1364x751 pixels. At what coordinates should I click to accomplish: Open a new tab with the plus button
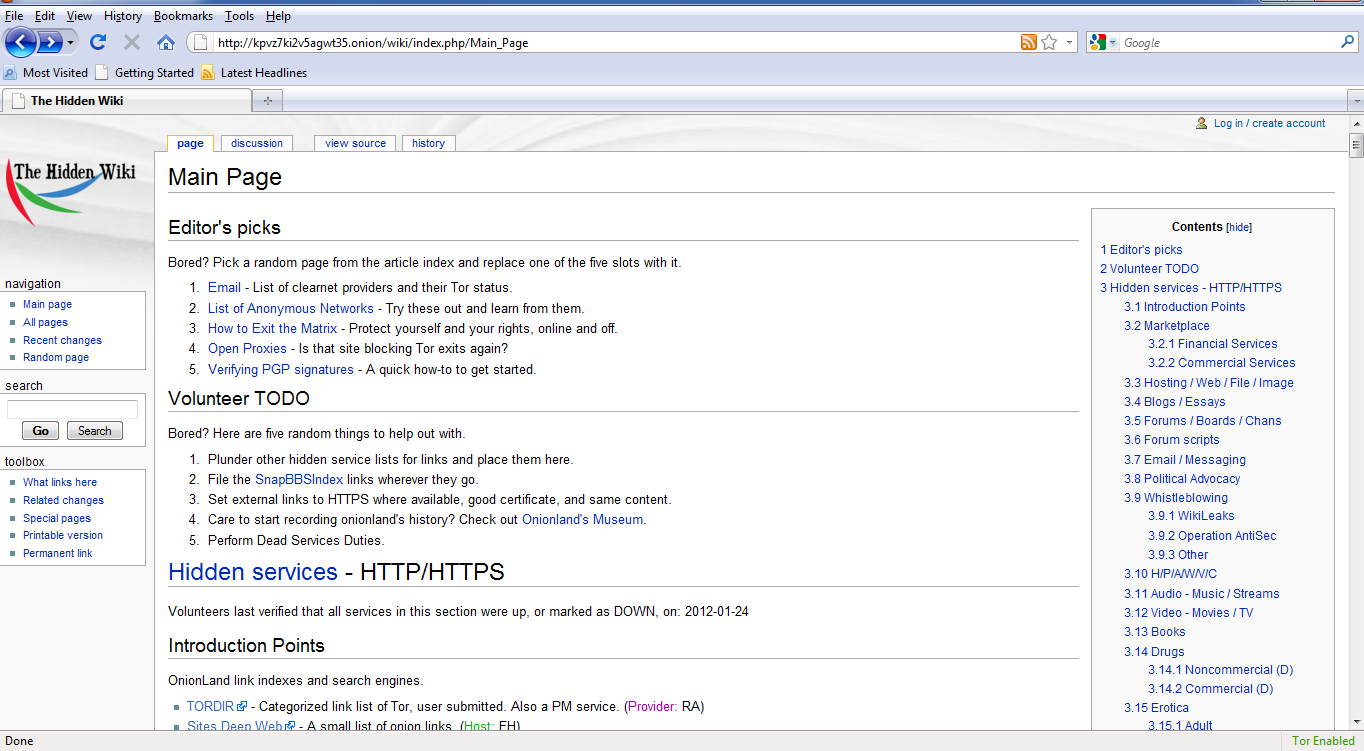[267, 100]
